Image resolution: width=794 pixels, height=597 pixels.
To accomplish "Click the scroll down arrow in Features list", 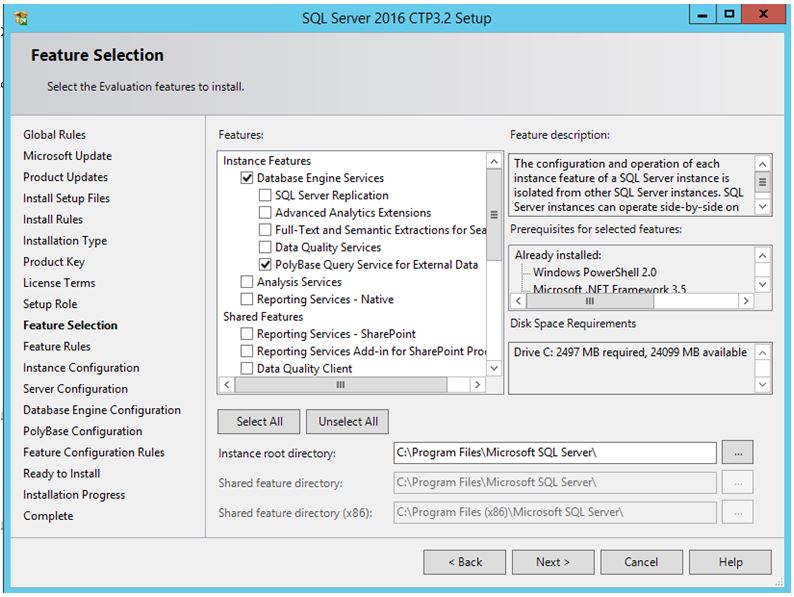I will (494, 368).
